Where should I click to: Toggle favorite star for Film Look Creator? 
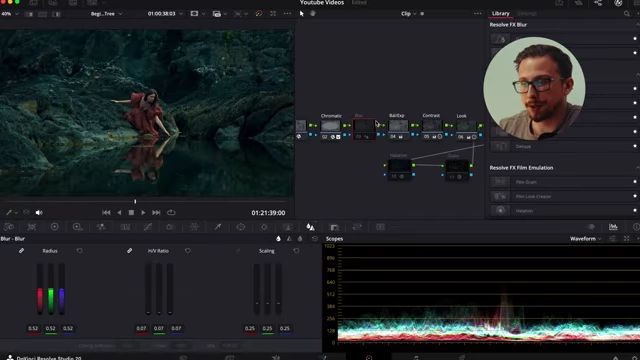point(635,196)
